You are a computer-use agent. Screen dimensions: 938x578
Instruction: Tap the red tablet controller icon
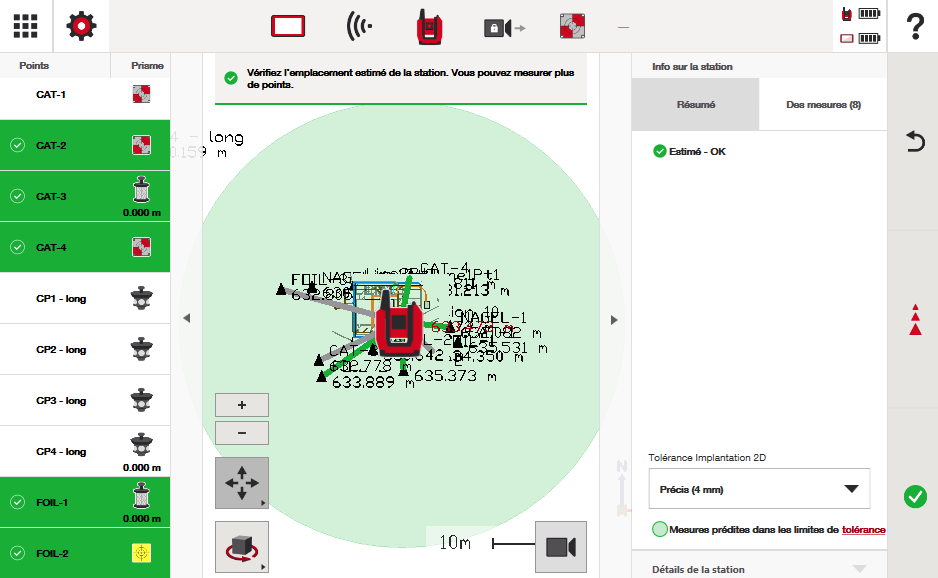coord(288,27)
